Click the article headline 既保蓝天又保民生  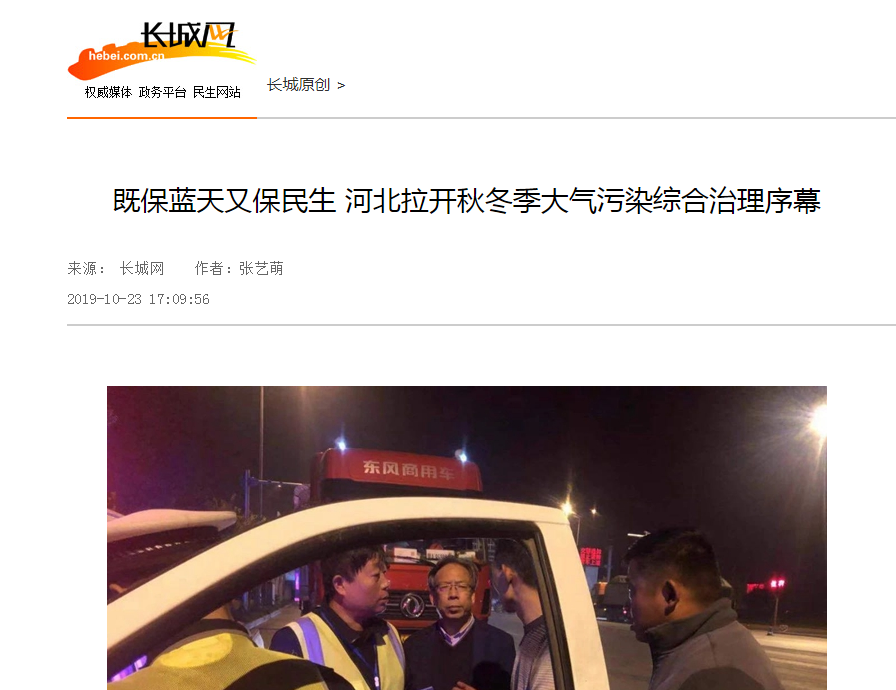(224, 201)
